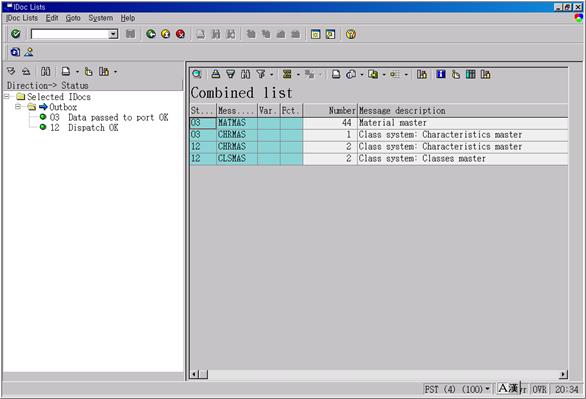The width and height of the screenshot is (586, 399).
Task: Select tree item 12 Dispatch OK
Action: (x=84, y=127)
